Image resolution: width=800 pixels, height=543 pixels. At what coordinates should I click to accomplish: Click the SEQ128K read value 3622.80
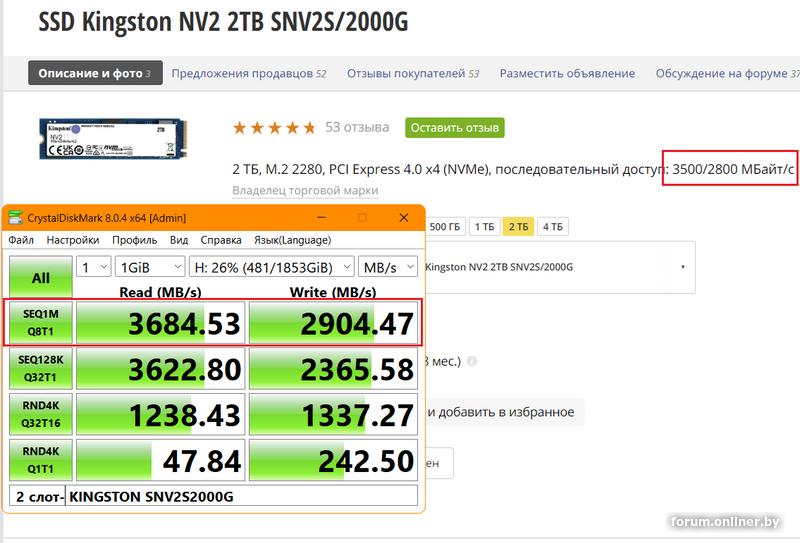161,368
